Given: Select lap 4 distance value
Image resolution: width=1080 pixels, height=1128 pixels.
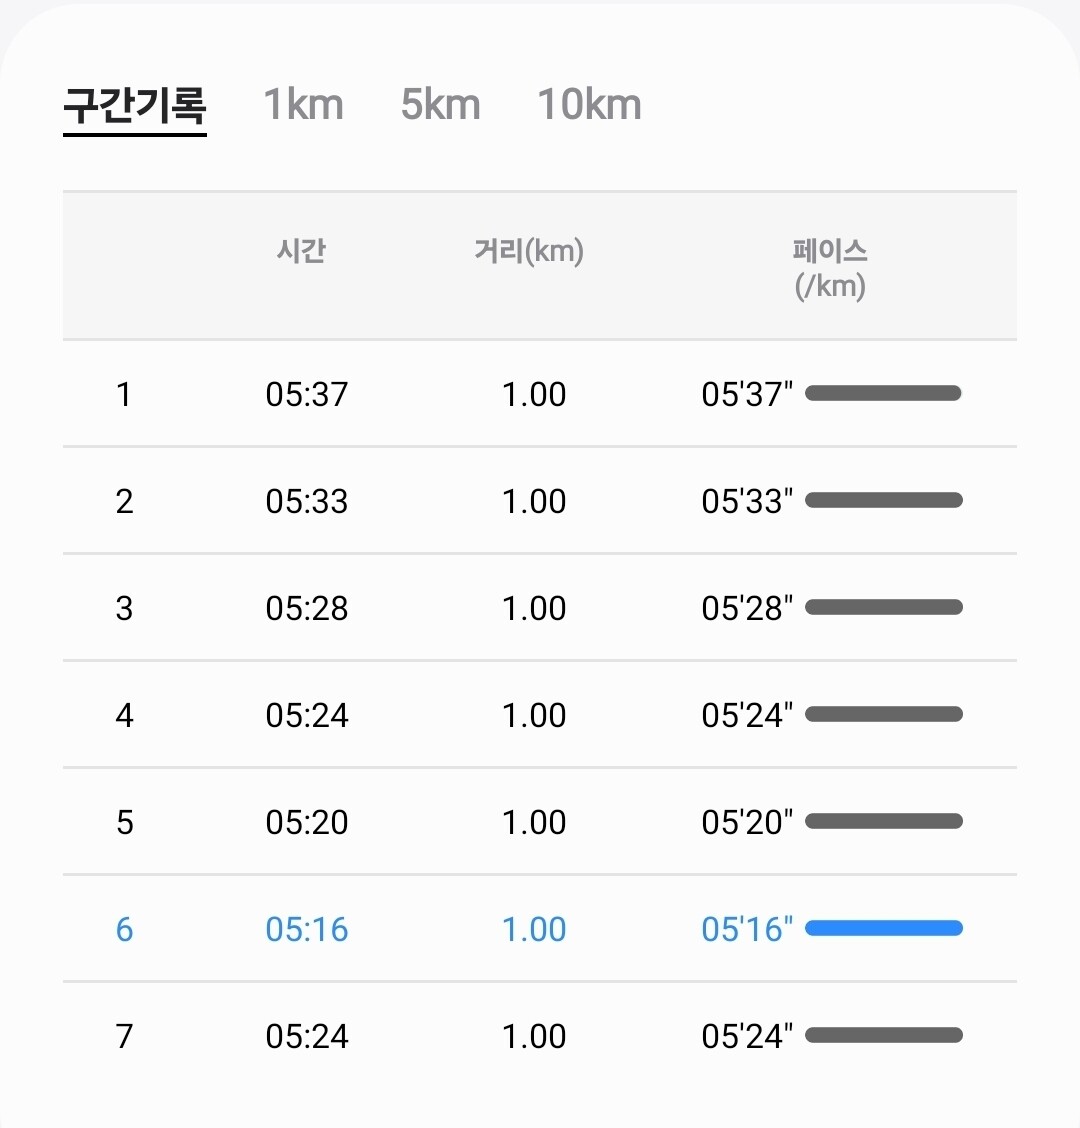Looking at the screenshot, I should [x=534, y=715].
